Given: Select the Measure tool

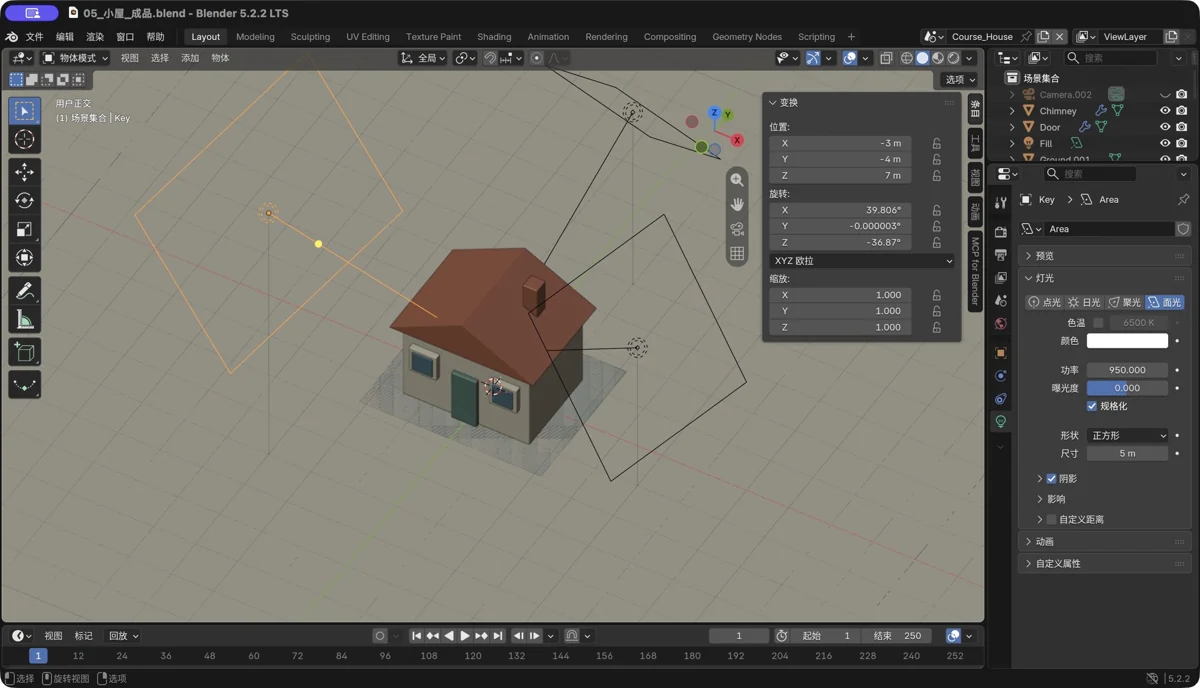Looking at the screenshot, I should (x=24, y=320).
